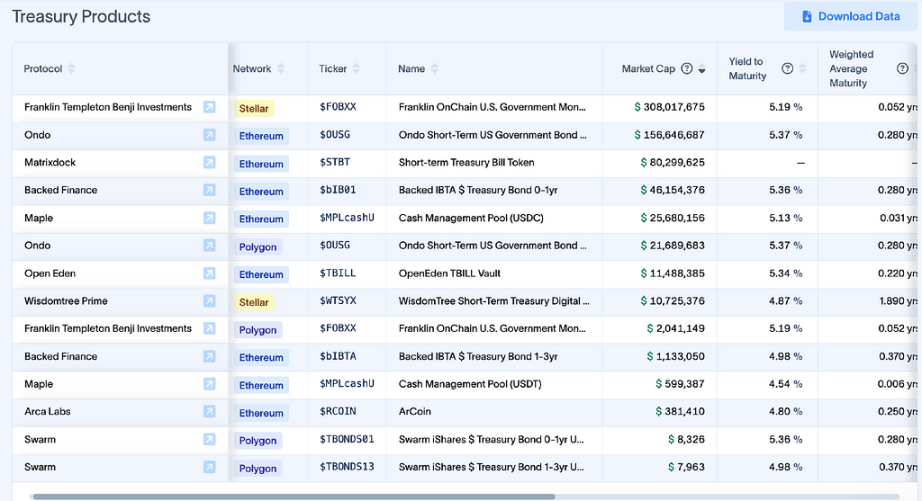
Task: Show Yield to Maturity help icon
Action: pos(787,69)
